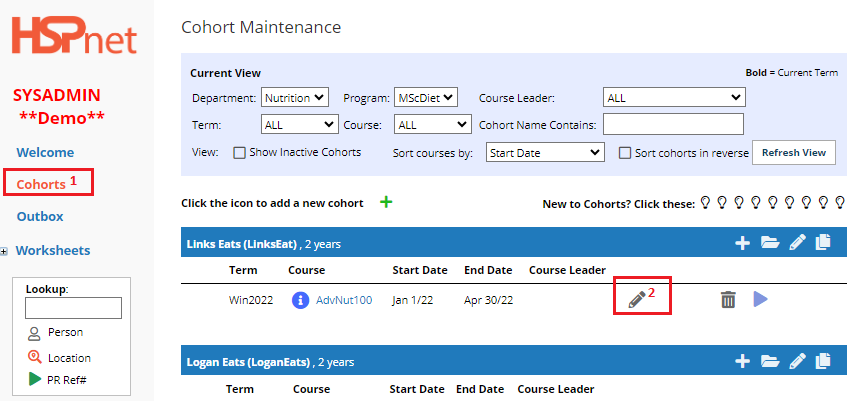The height and width of the screenshot is (413, 865).
Task: Click the Person lookup icon
Action: click(x=34, y=333)
